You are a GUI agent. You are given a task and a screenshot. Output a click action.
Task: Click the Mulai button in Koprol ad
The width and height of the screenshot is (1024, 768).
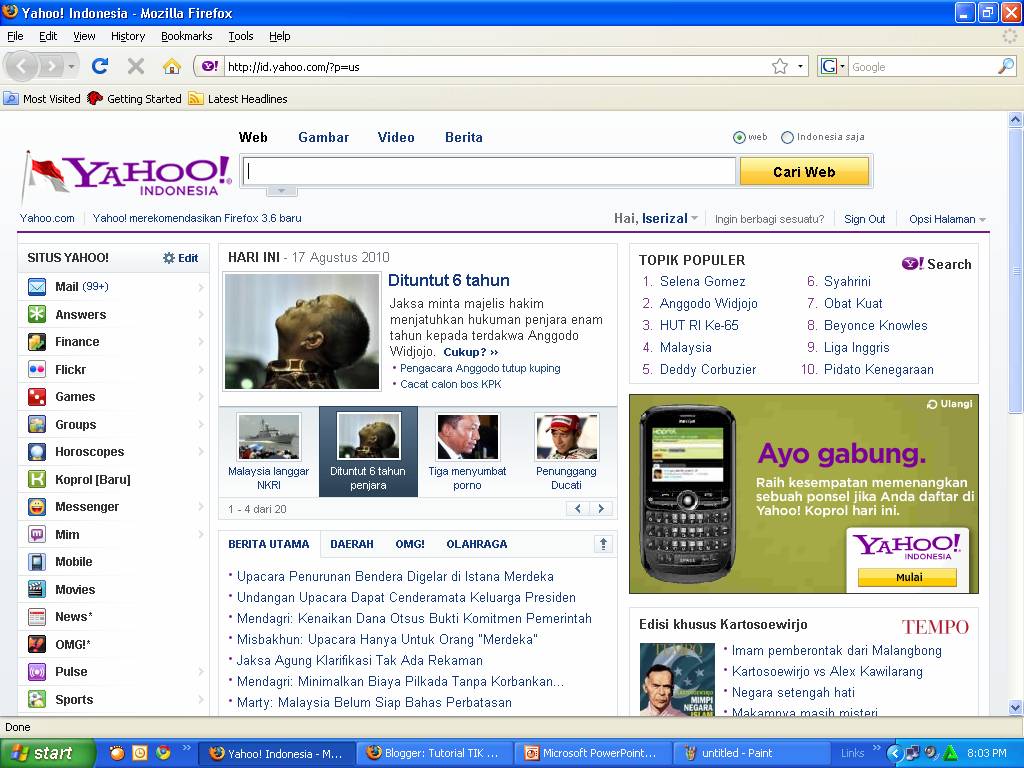[x=907, y=577]
